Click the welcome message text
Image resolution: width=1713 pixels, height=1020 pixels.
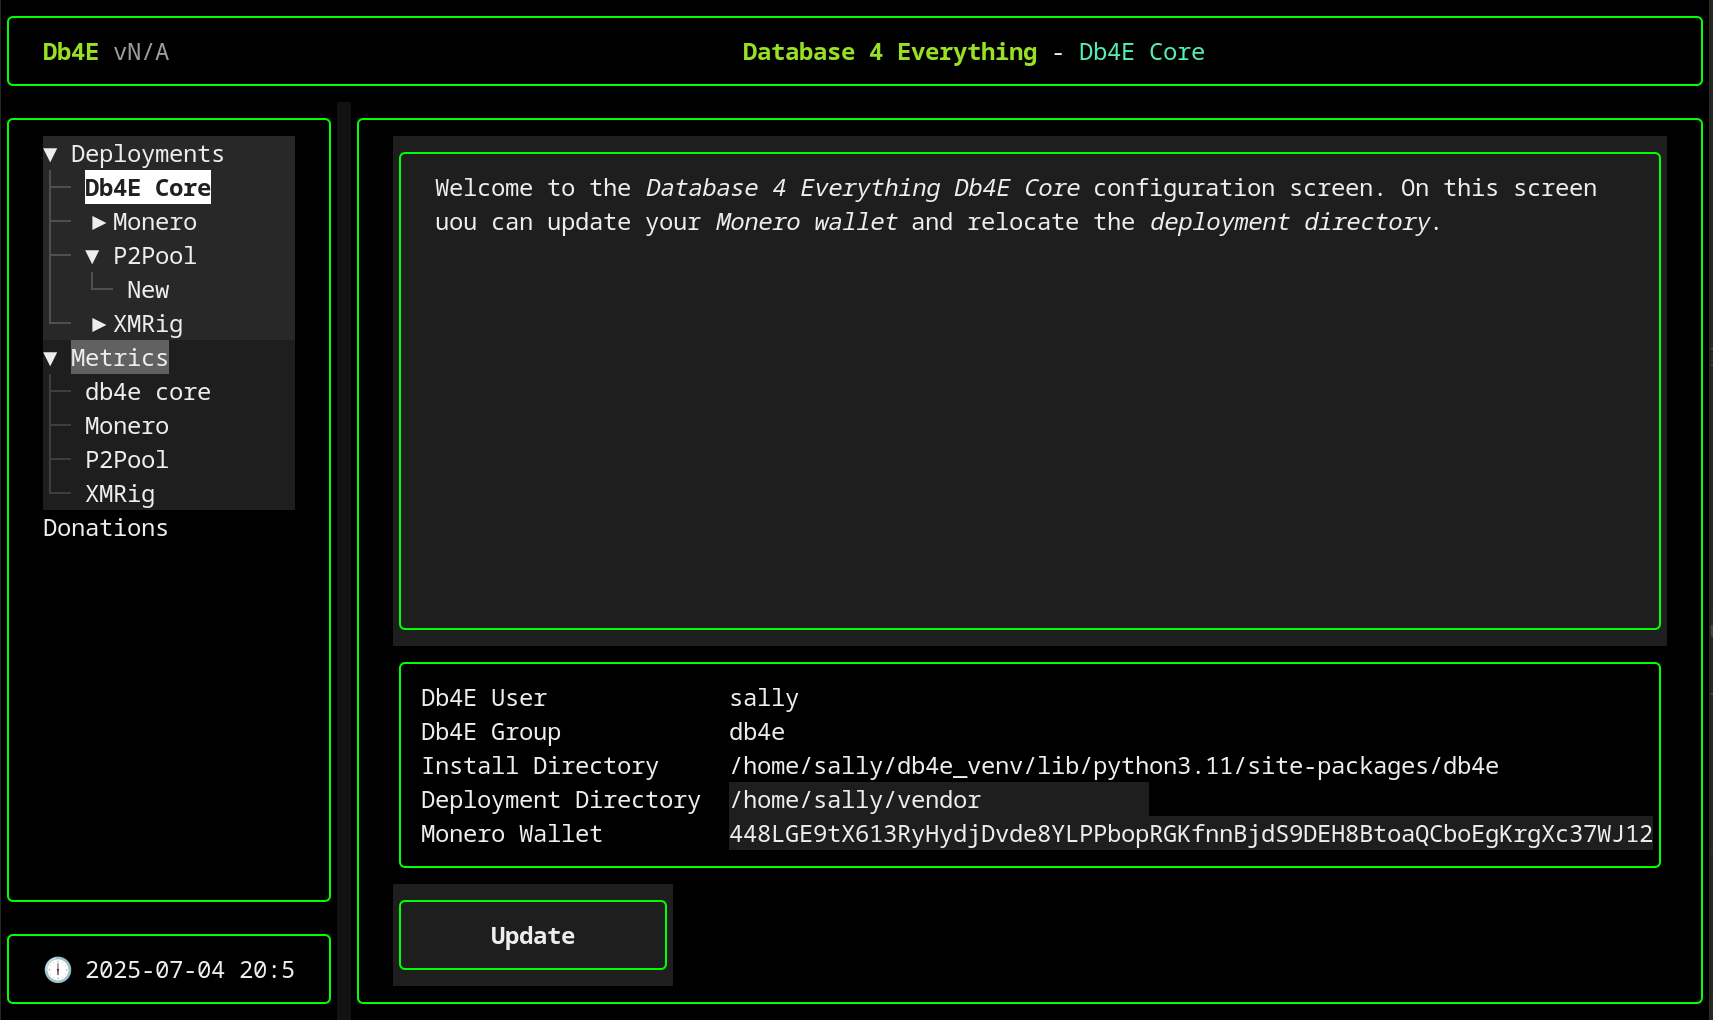1016,205
